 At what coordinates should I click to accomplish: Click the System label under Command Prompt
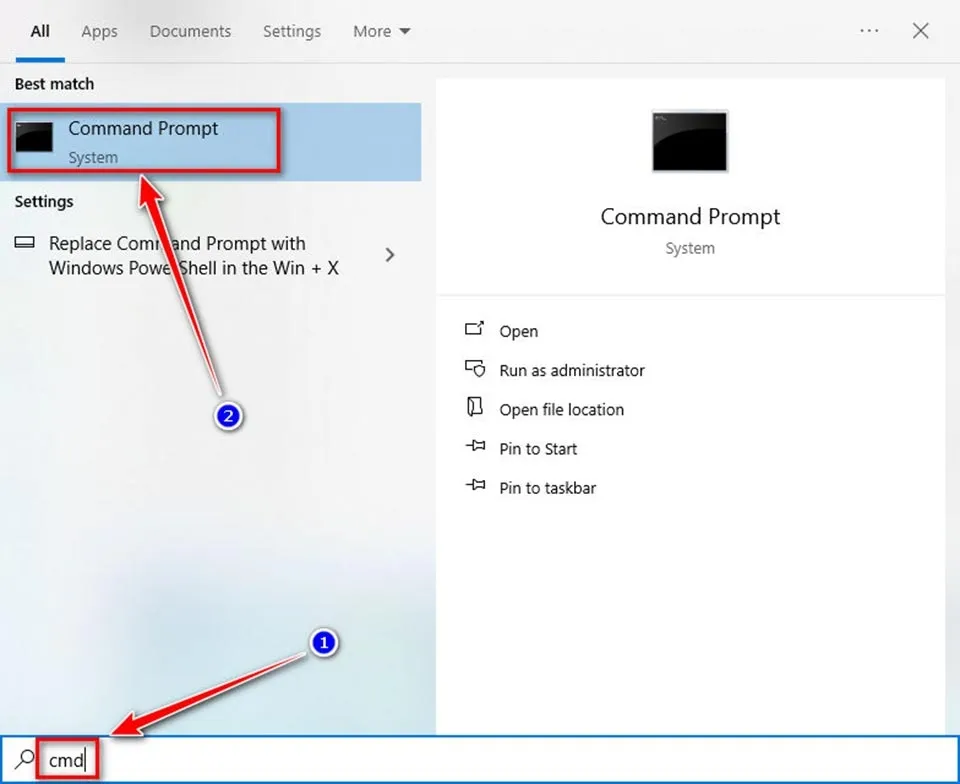click(93, 157)
